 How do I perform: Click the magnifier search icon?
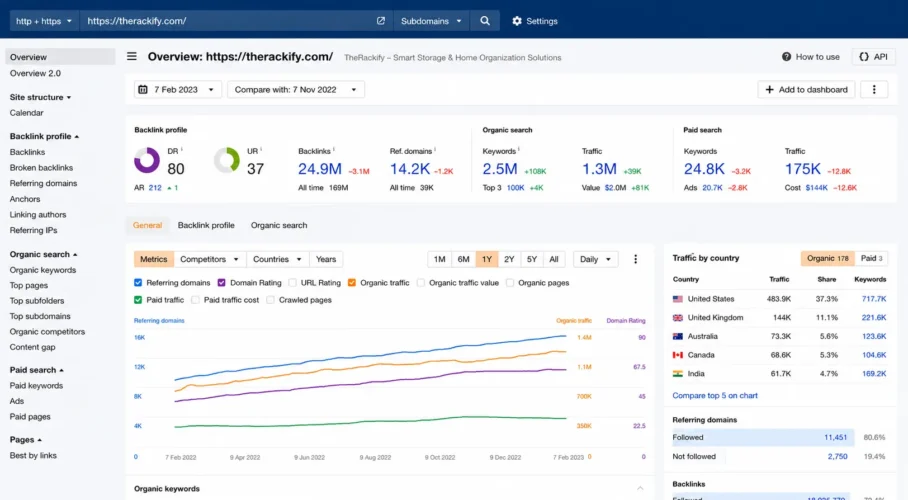tap(485, 21)
